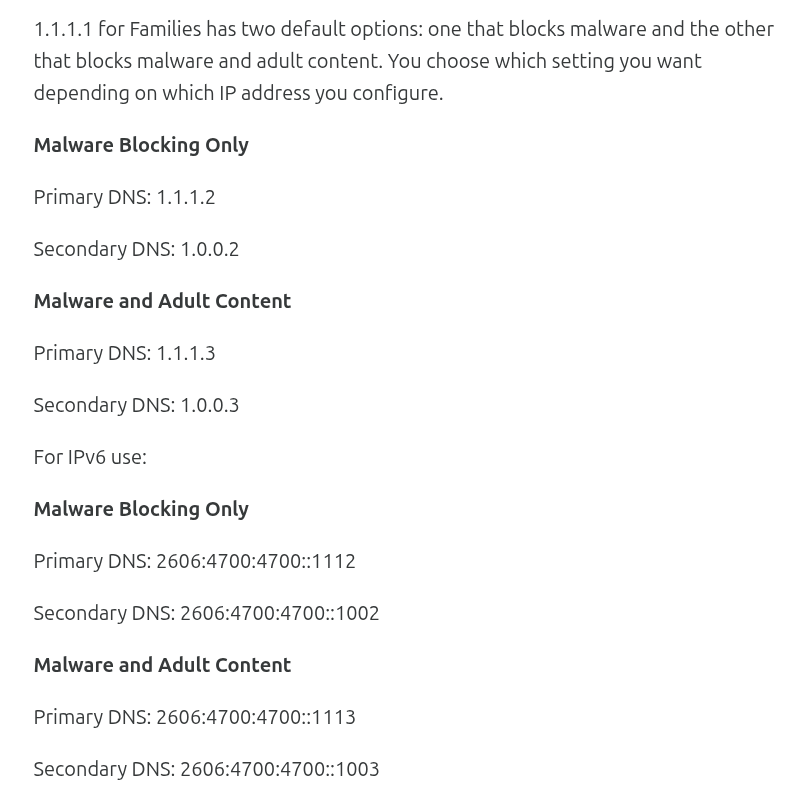Click Primary DNS 2606:4700:4700::1112 line
This screenshot has width=794, height=800.
tap(194, 561)
